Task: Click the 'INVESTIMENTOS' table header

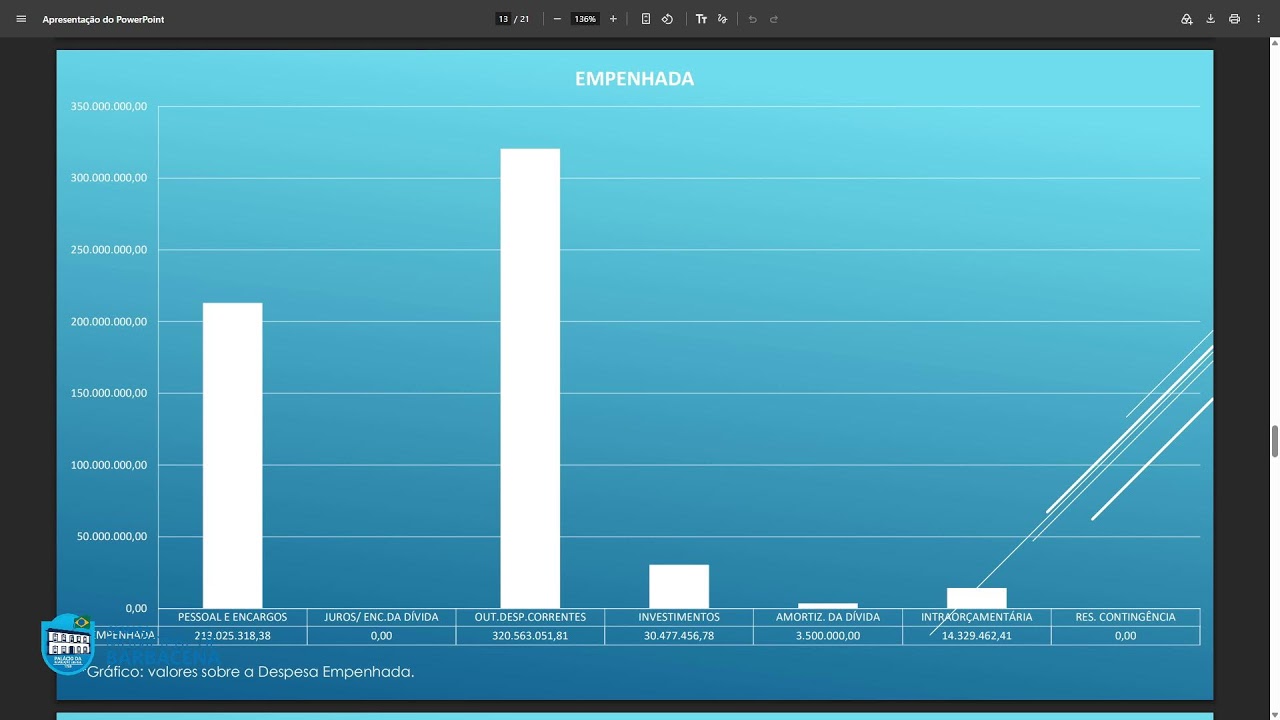Action: click(x=679, y=617)
